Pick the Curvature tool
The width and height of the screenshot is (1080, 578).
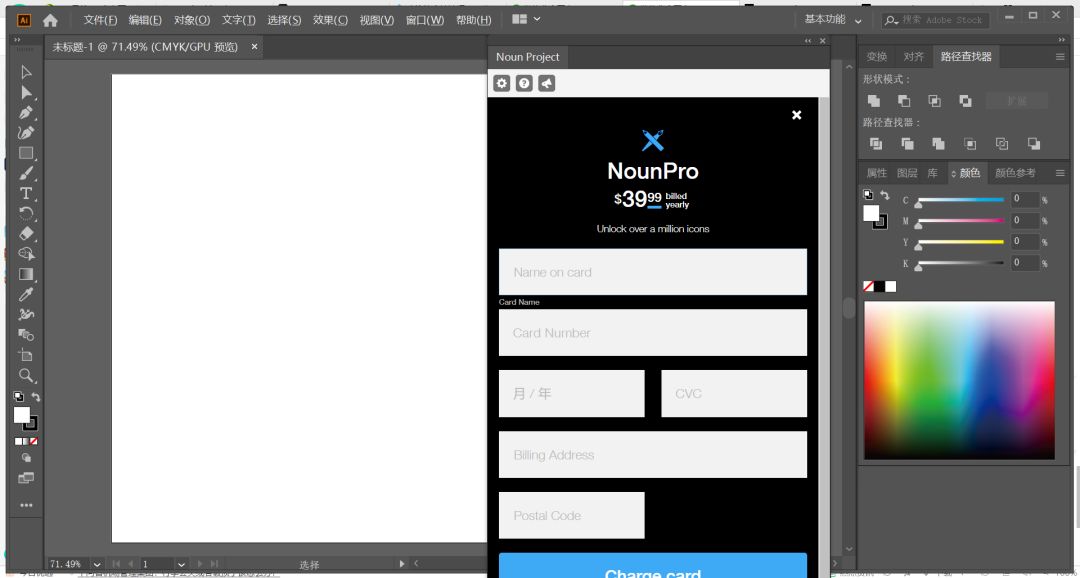[26, 132]
